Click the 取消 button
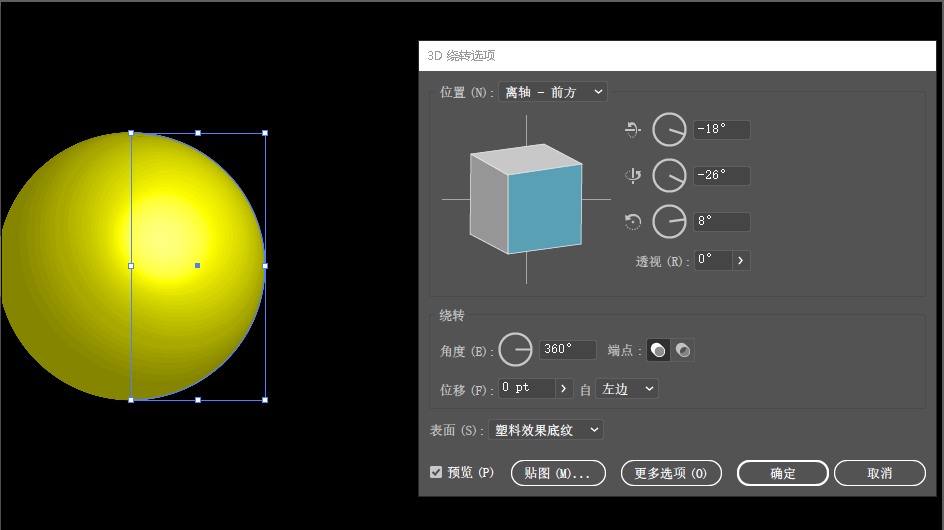 pos(880,473)
